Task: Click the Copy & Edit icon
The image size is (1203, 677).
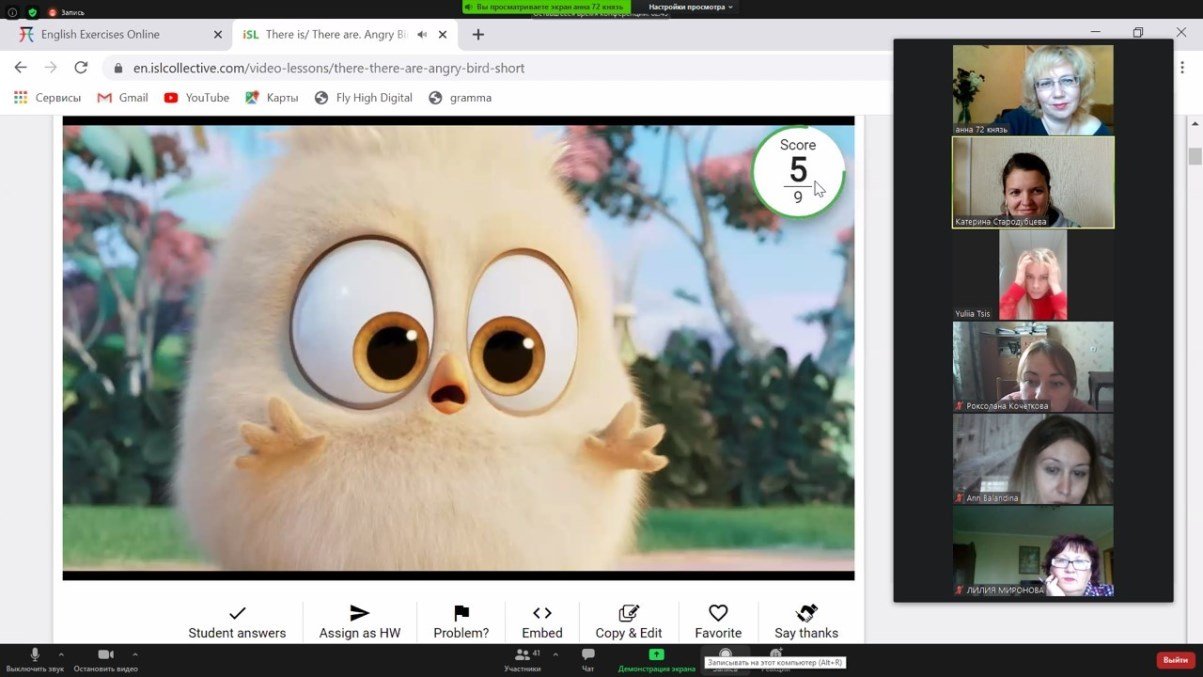Action: pyautogui.click(x=629, y=613)
